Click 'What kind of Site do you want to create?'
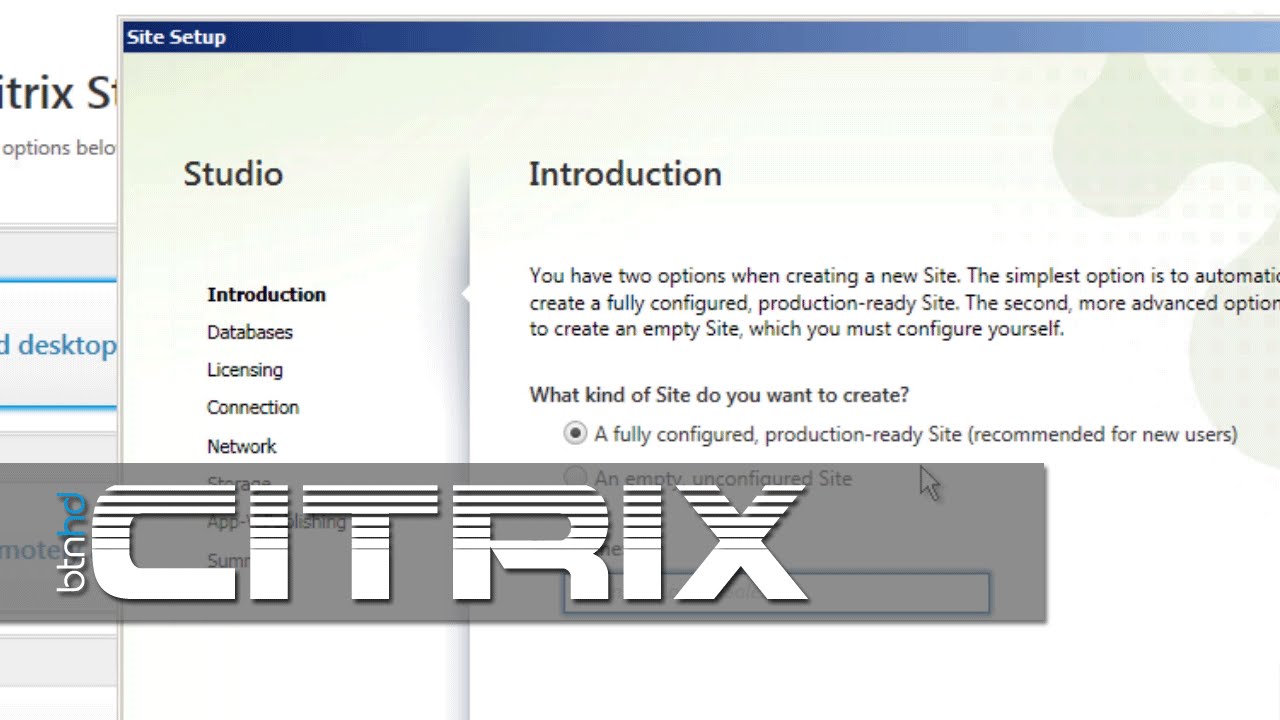Image resolution: width=1280 pixels, height=720 pixels. point(719,395)
